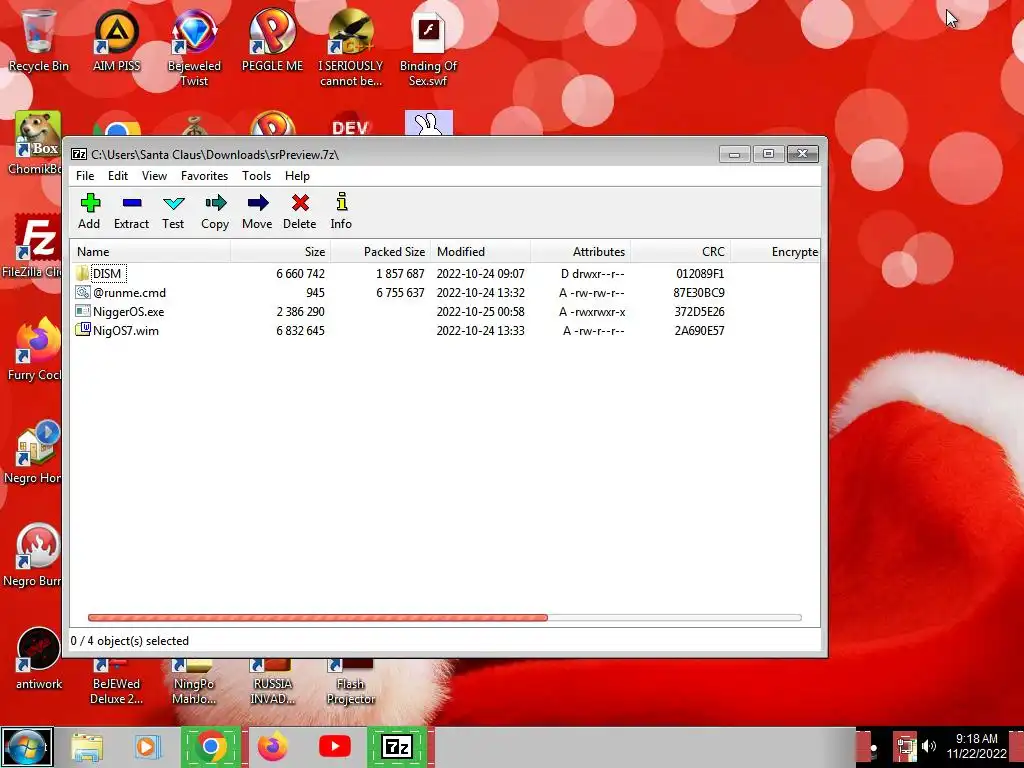
Task: Sort by the Name column header
Action: click(x=150, y=251)
